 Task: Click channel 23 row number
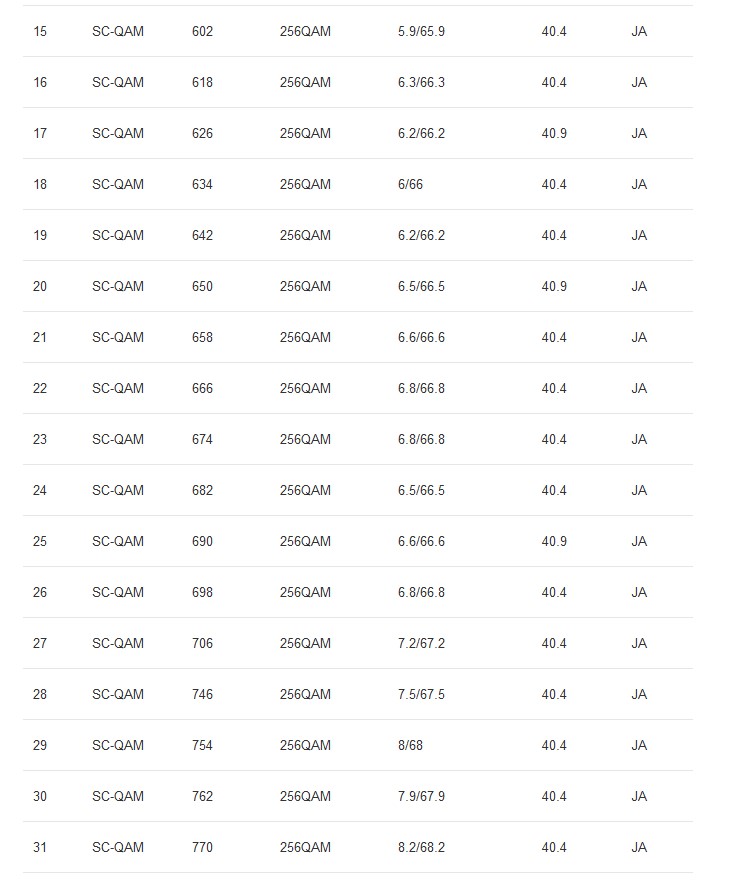[x=40, y=440]
